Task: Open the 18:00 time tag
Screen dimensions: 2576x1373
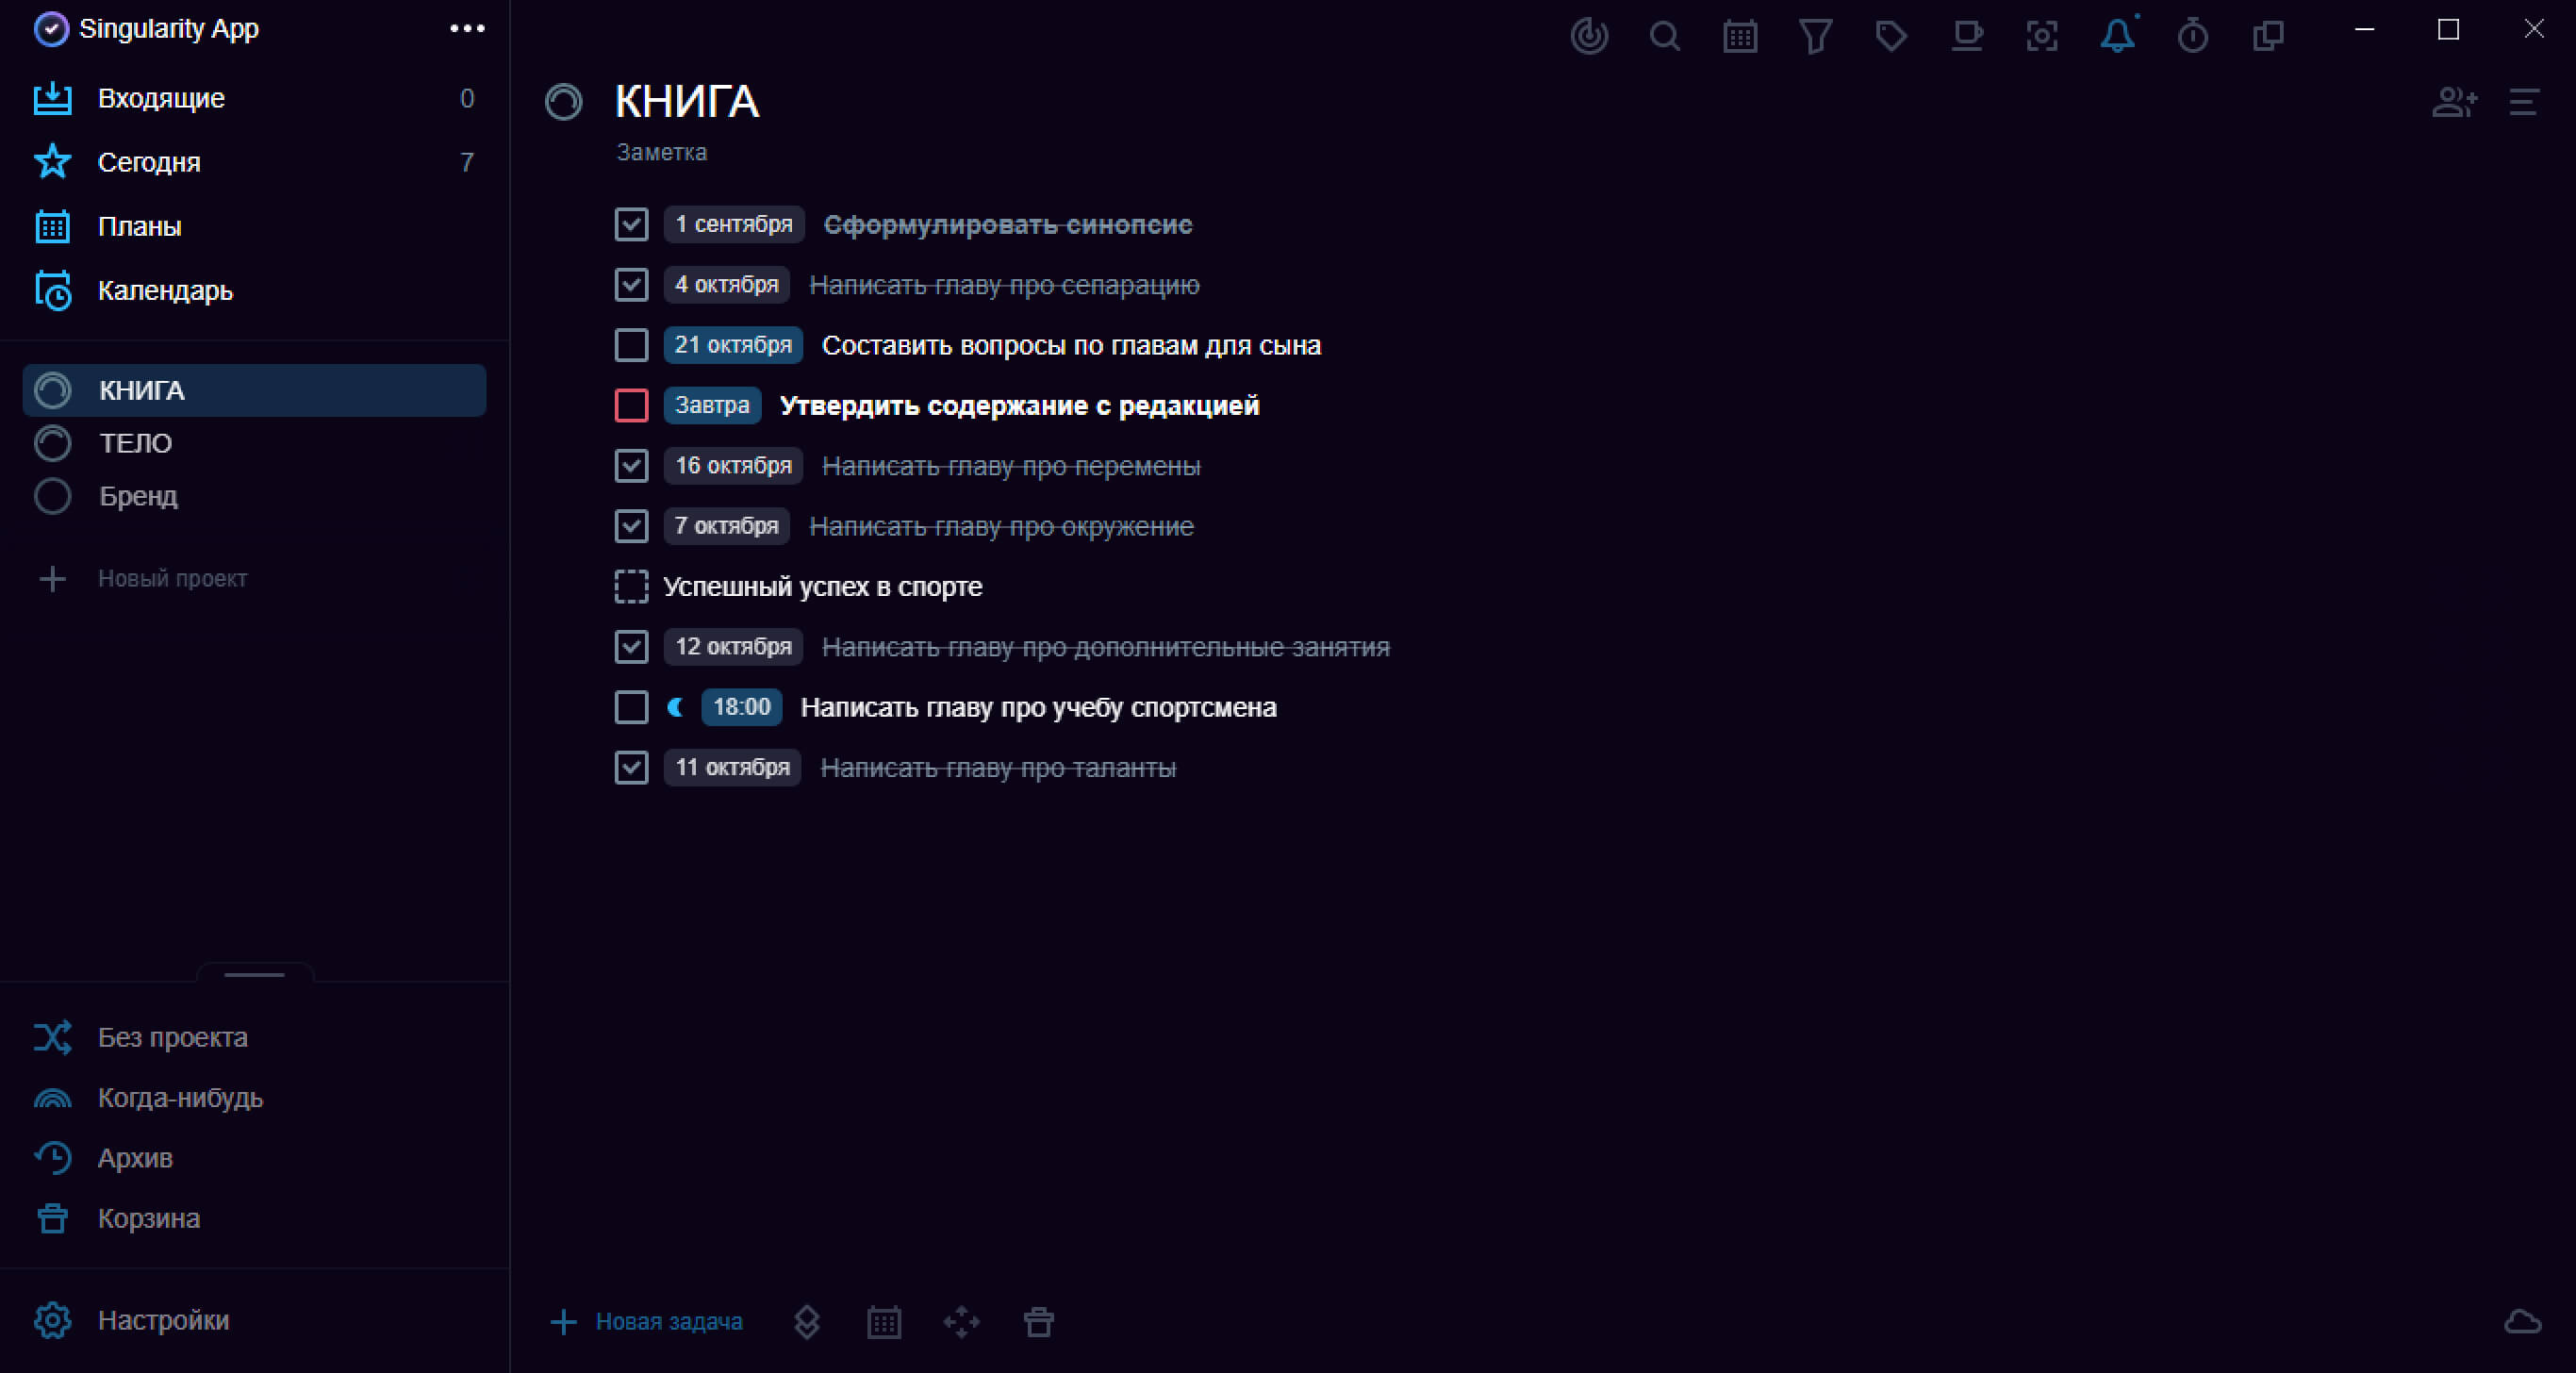Action: coord(741,707)
